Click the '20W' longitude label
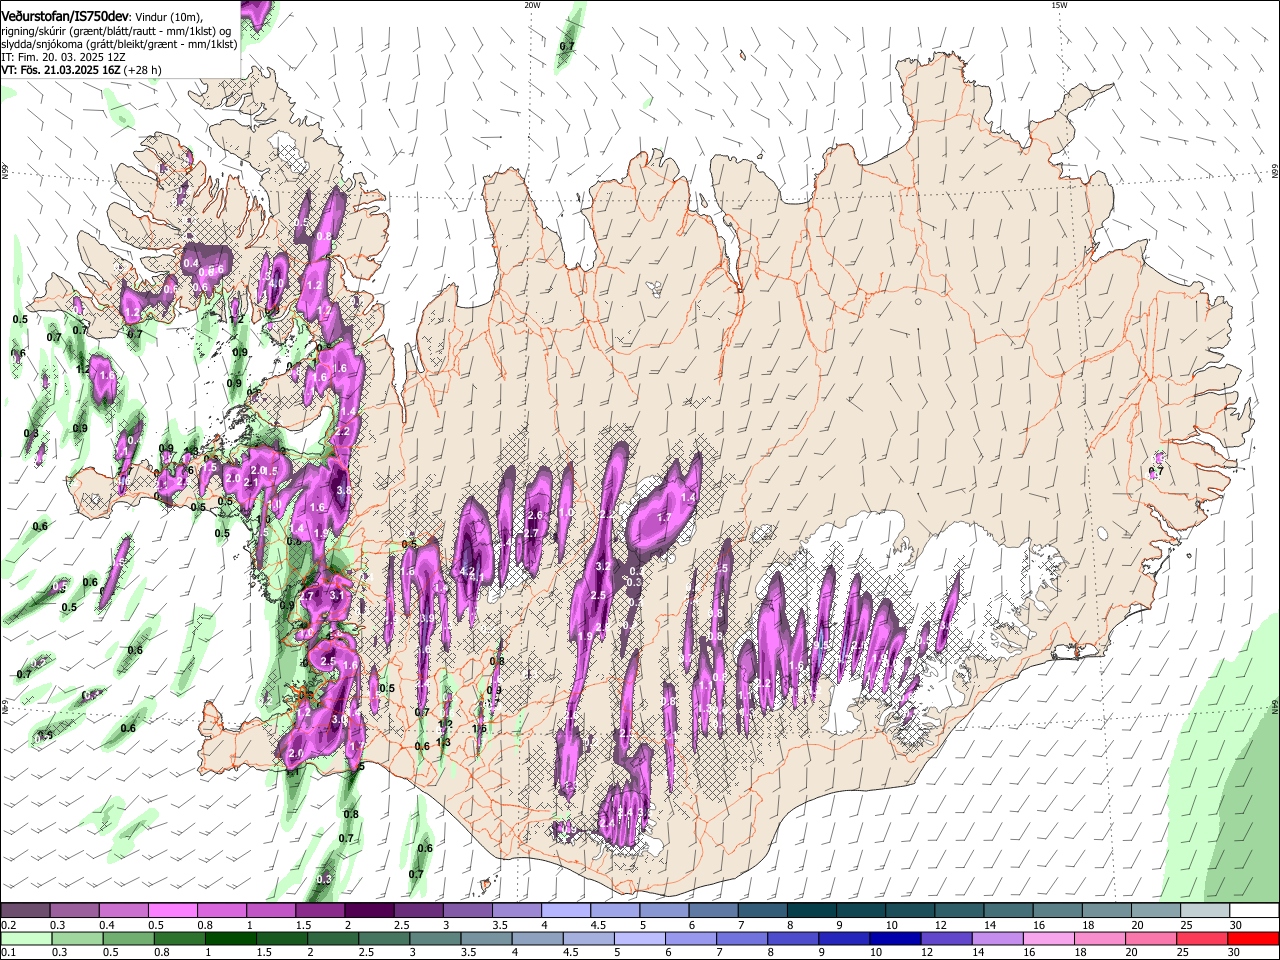Image resolution: width=1280 pixels, height=960 pixels. pyautogui.click(x=532, y=5)
